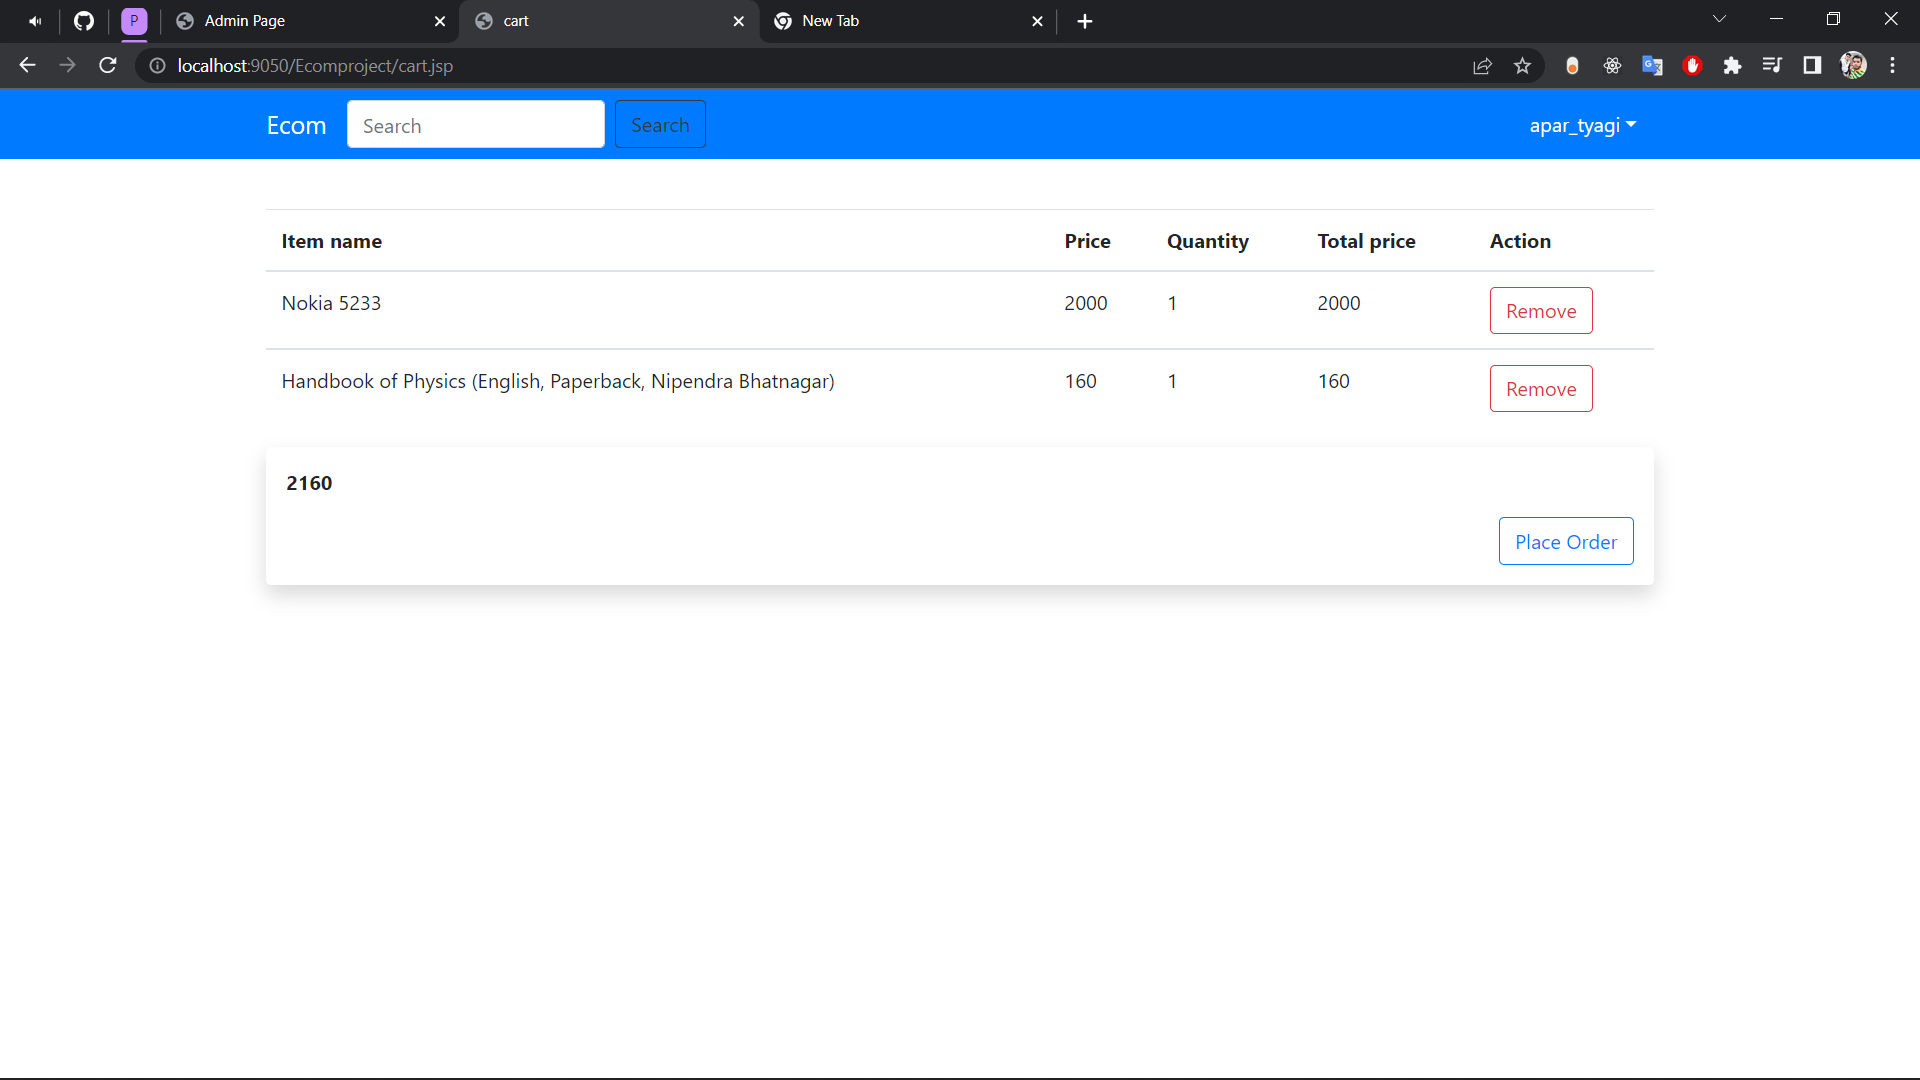1920x1080 pixels.
Task: Click the Place Order button
Action: [1565, 542]
